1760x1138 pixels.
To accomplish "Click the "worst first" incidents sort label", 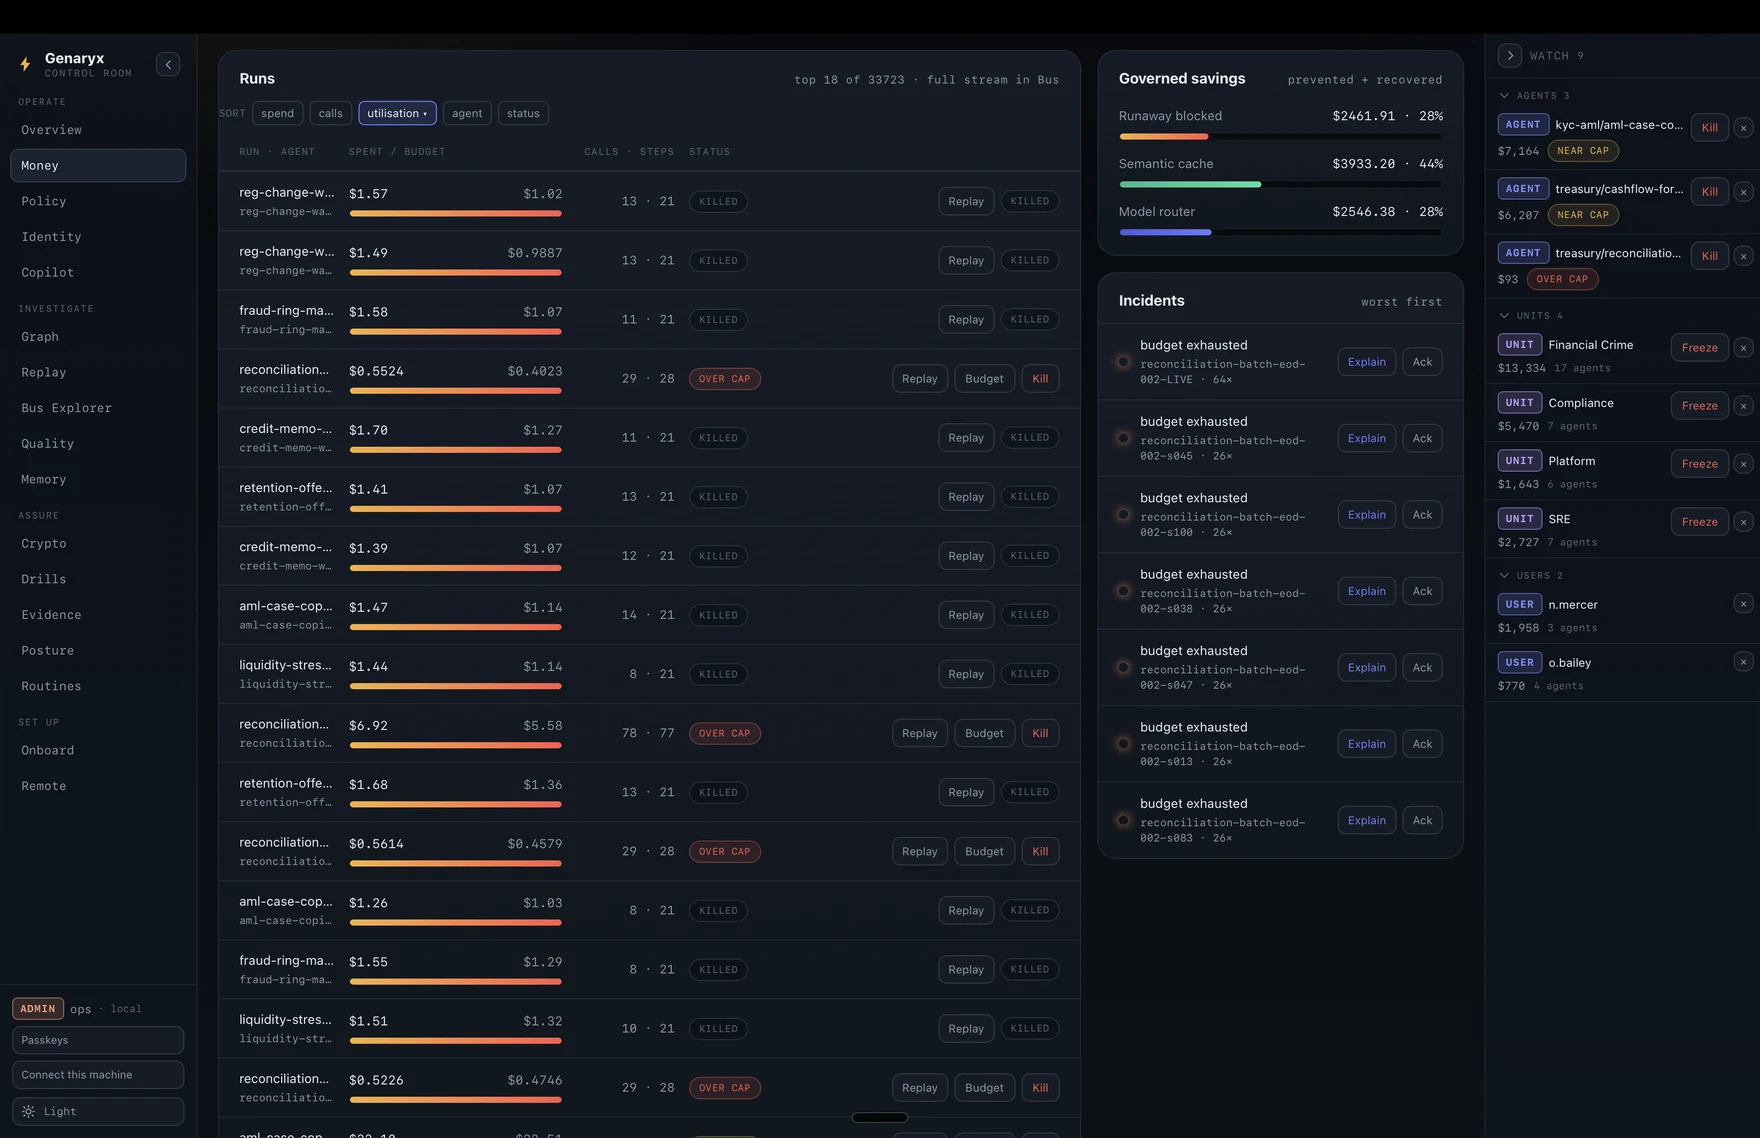I will (x=1401, y=302).
